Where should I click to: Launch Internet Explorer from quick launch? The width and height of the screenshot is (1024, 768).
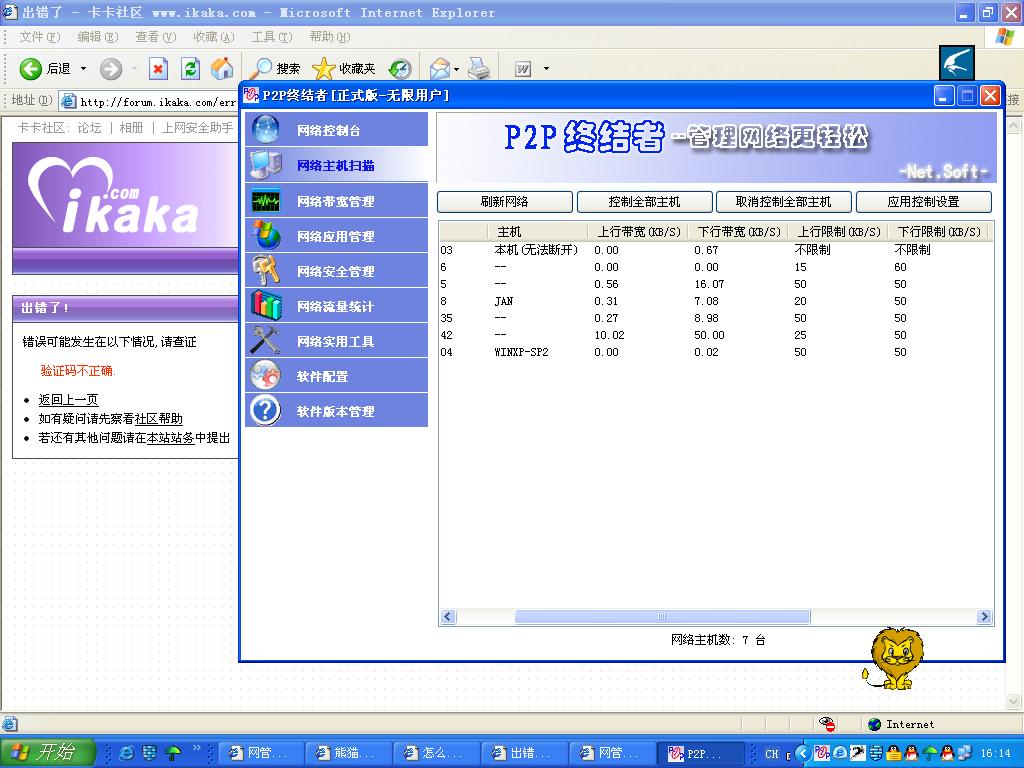[127, 753]
